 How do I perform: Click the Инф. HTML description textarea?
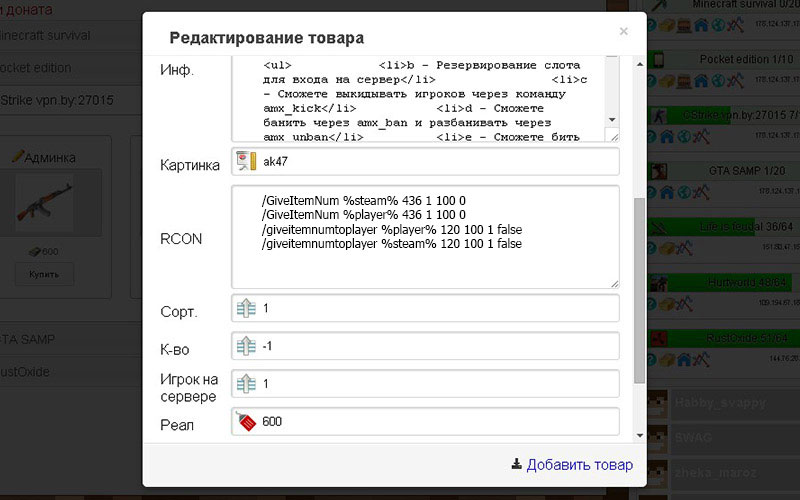click(x=420, y=100)
